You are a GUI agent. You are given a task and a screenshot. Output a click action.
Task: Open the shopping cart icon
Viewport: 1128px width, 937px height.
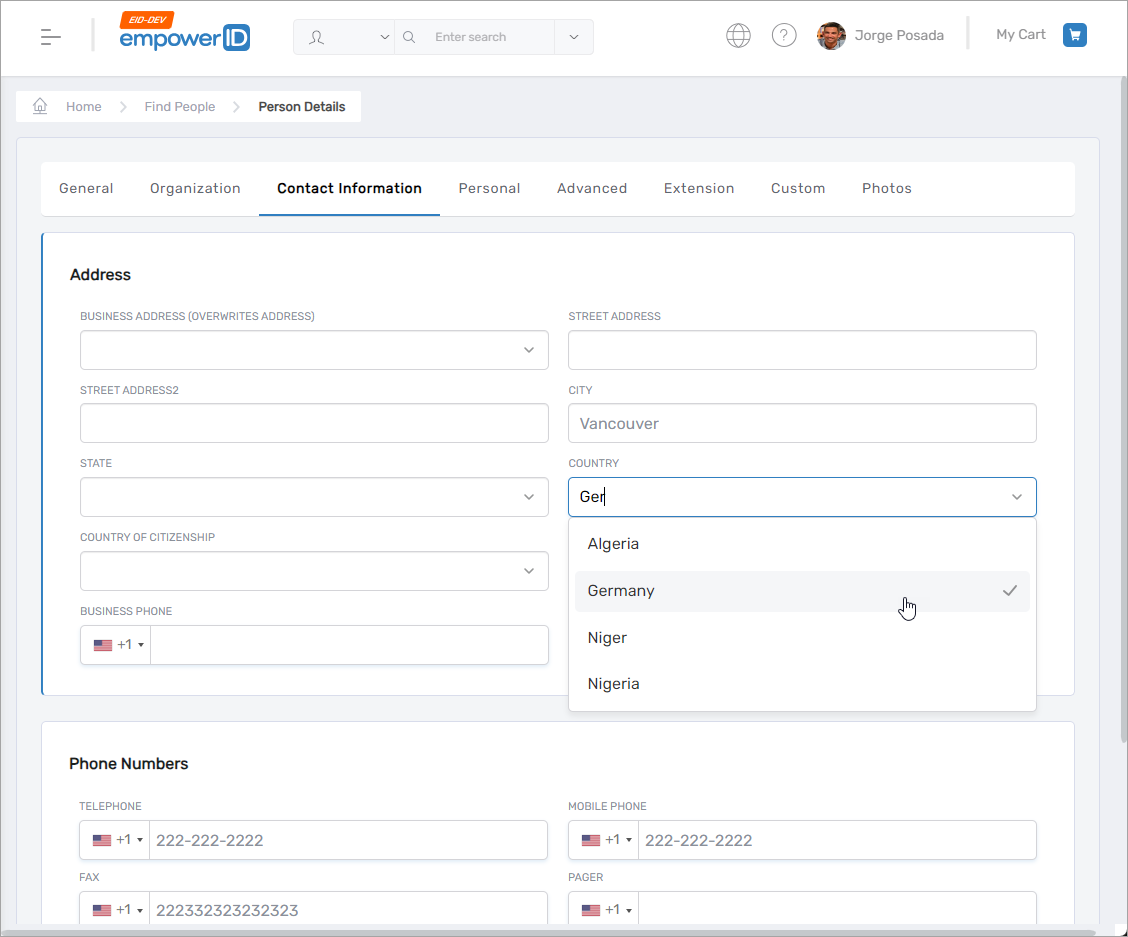(x=1075, y=35)
